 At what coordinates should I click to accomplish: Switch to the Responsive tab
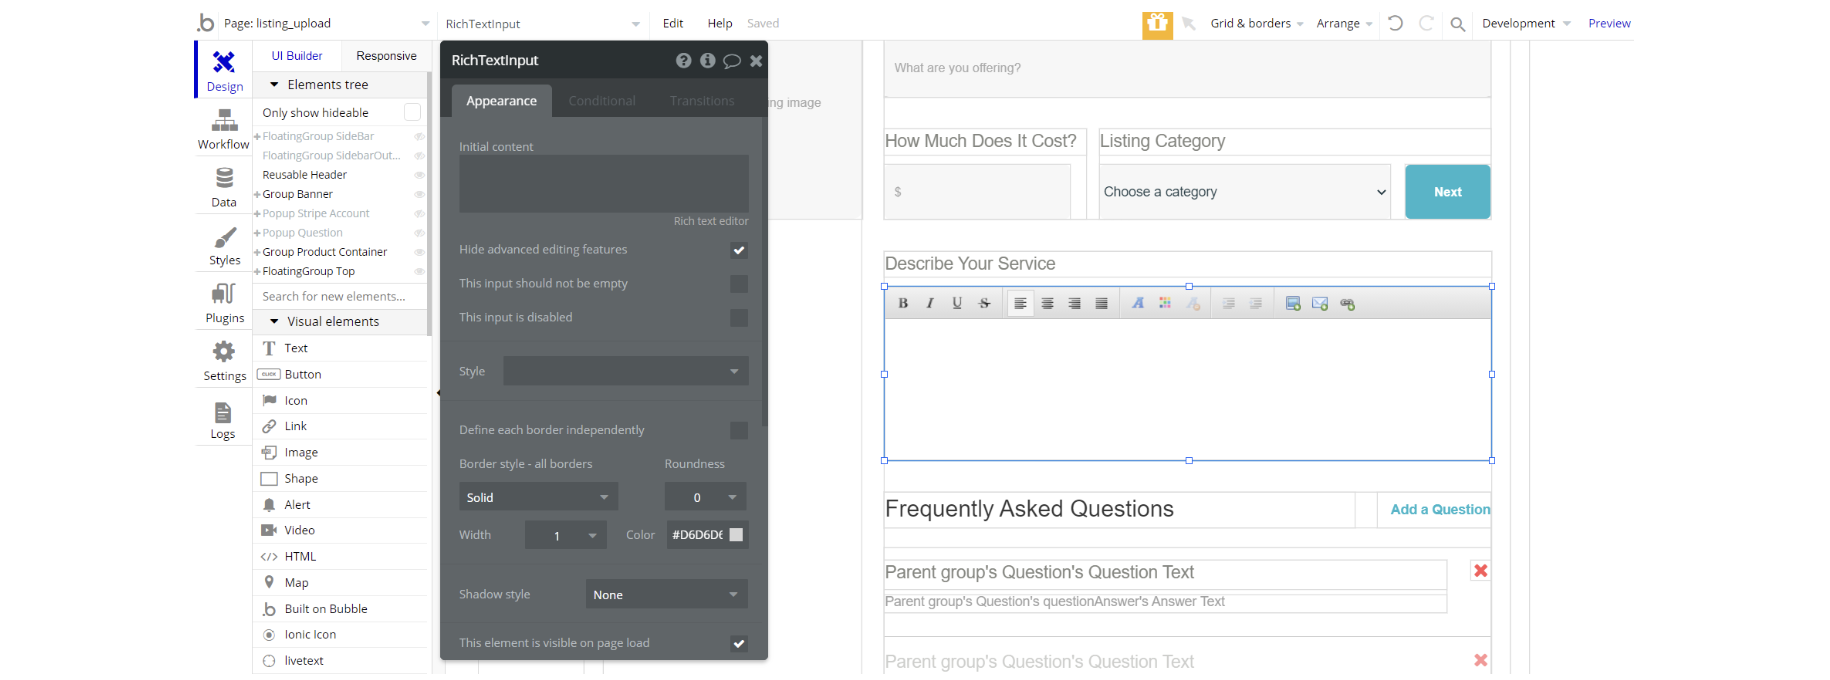point(386,56)
